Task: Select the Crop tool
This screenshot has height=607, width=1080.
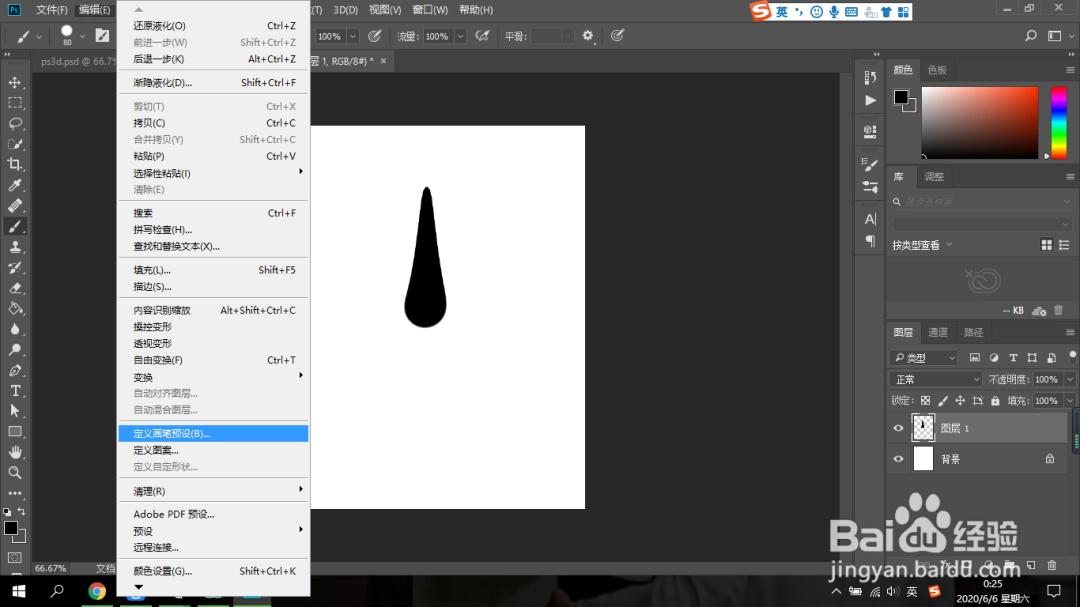Action: tap(14, 164)
